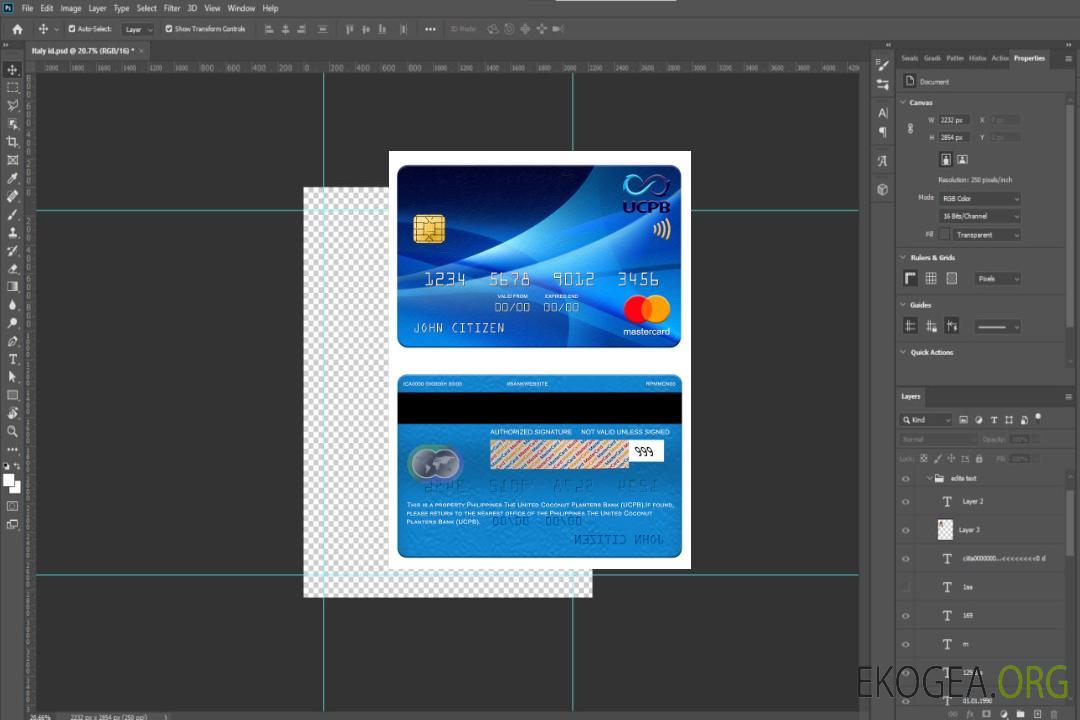Select the Dodge tool
1080x720 pixels.
click(12, 322)
